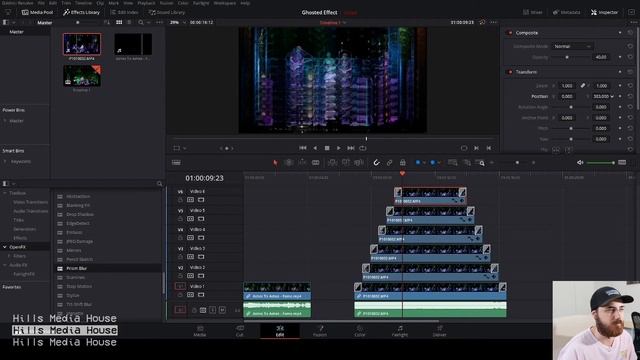This screenshot has width=640, height=360.
Task: Switch to the Edit page tab
Action: pos(280,331)
